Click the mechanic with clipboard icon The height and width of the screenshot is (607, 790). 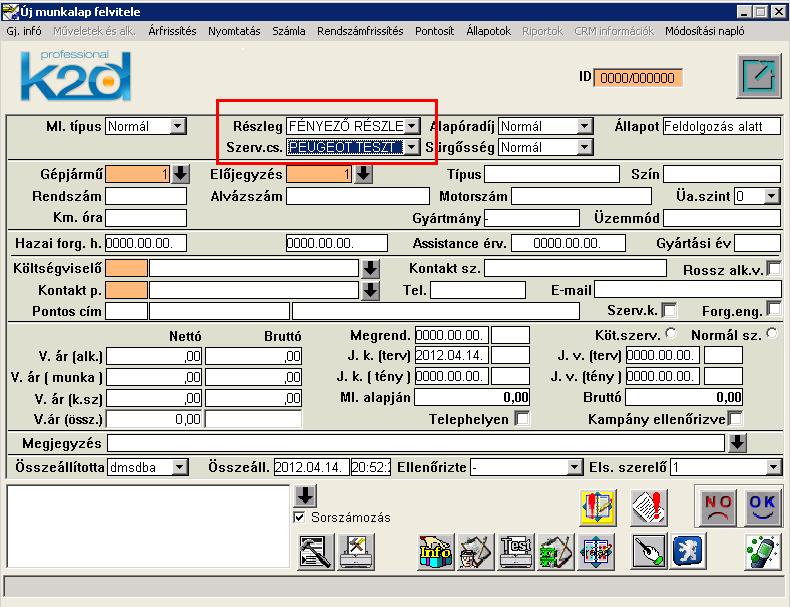[475, 552]
